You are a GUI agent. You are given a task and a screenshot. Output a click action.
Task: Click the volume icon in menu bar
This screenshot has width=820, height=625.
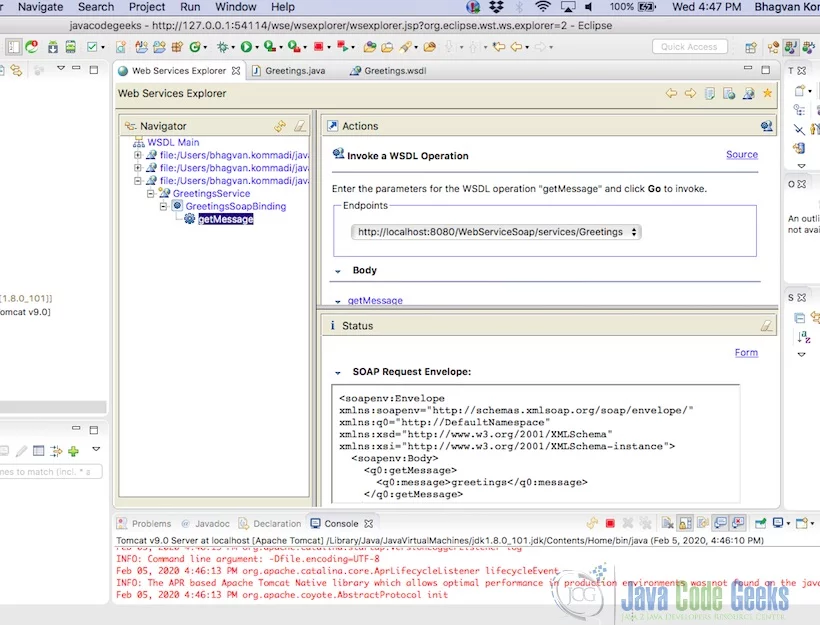coord(589,7)
